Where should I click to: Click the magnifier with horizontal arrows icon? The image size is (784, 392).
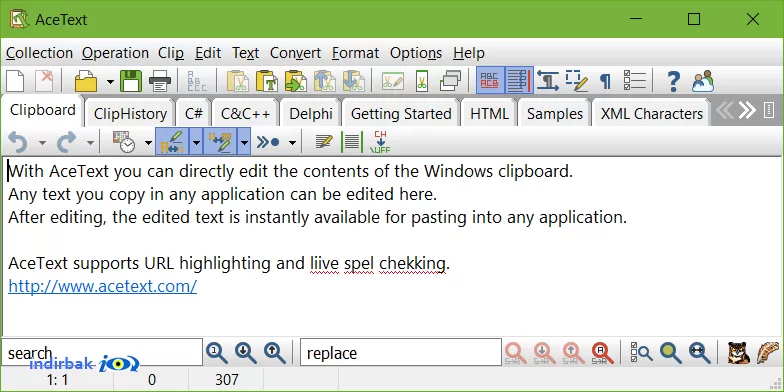point(700,353)
